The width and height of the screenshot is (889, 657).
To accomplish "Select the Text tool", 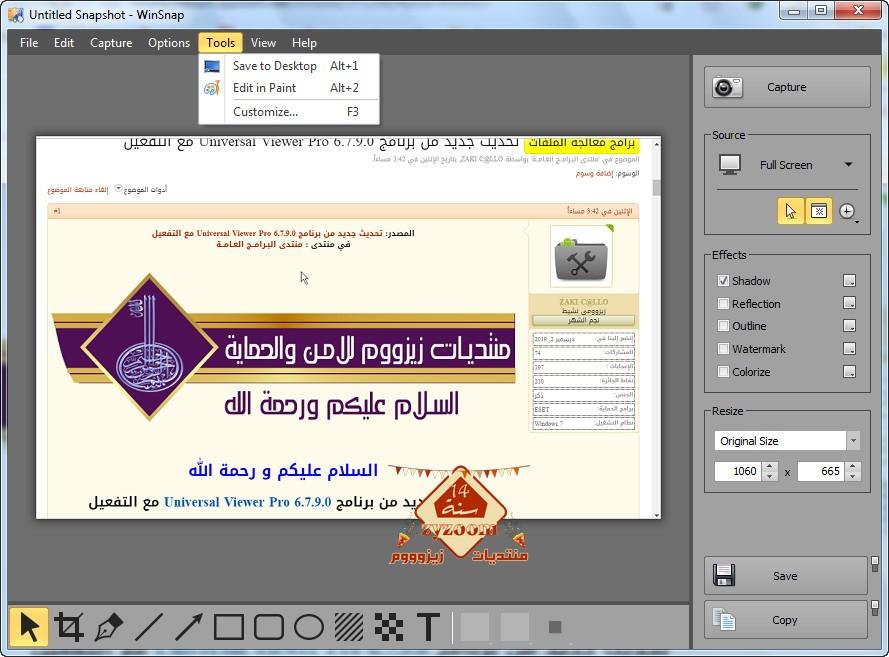I will 429,627.
